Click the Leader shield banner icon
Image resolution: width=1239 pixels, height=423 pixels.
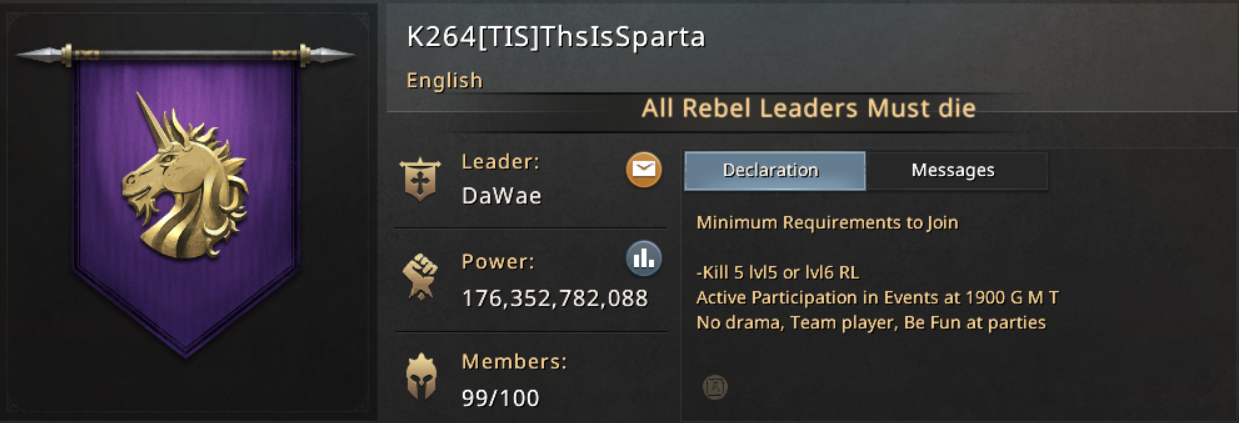tap(419, 180)
